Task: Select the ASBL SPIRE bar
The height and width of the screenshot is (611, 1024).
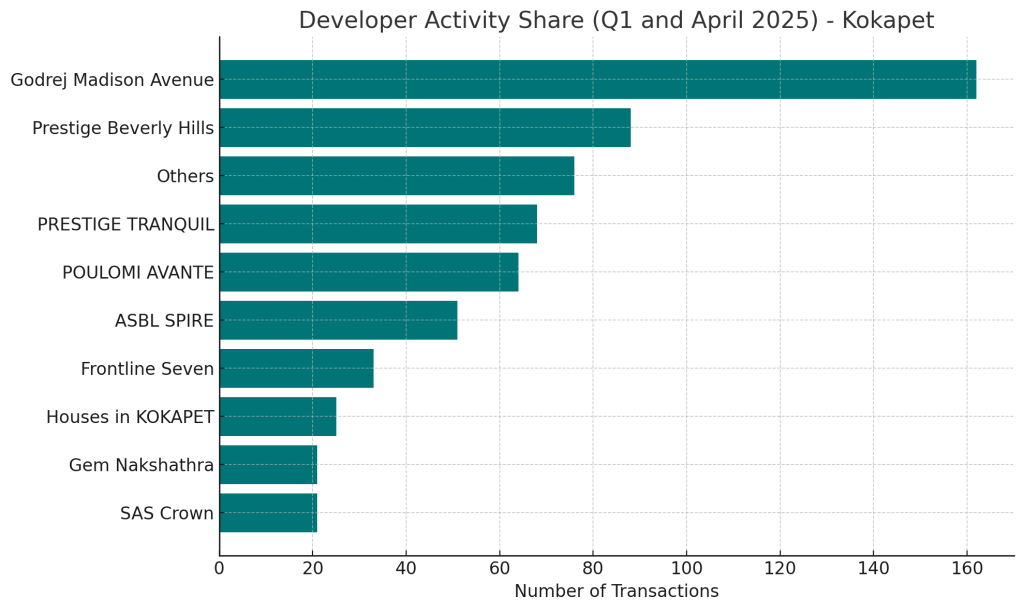Action: click(338, 321)
